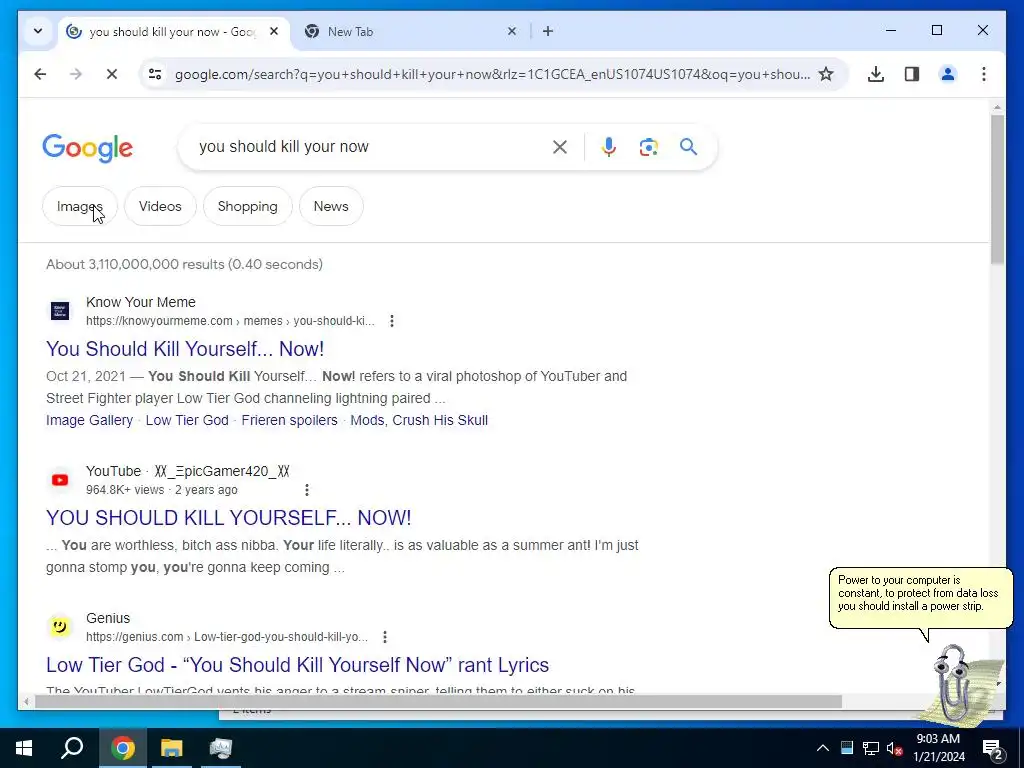Screen dimensions: 1024x768
Task: Open the Frieren spoilers sitelink
Action: pyautogui.click(x=289, y=420)
